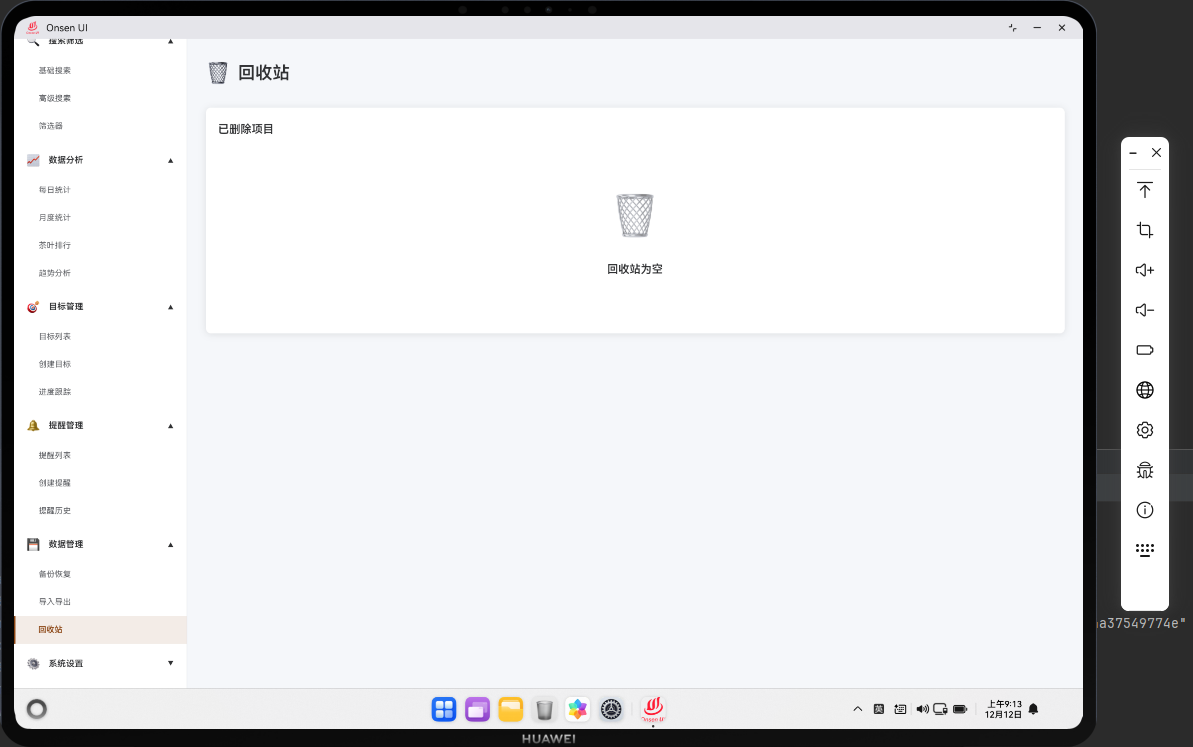Open the emulator settings gear on right panel
Image resolution: width=1193 pixels, height=747 pixels.
tap(1144, 430)
